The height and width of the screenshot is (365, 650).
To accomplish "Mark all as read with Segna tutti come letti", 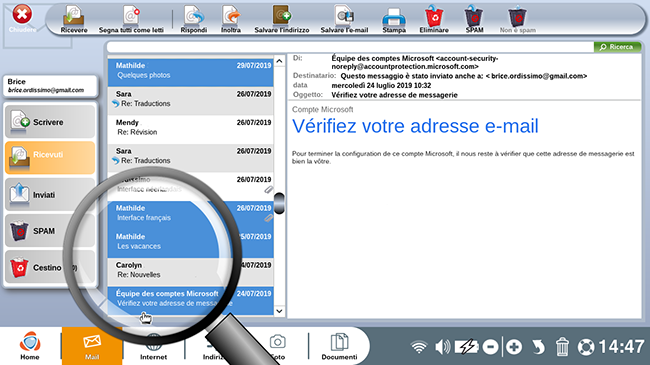I will coord(131,19).
